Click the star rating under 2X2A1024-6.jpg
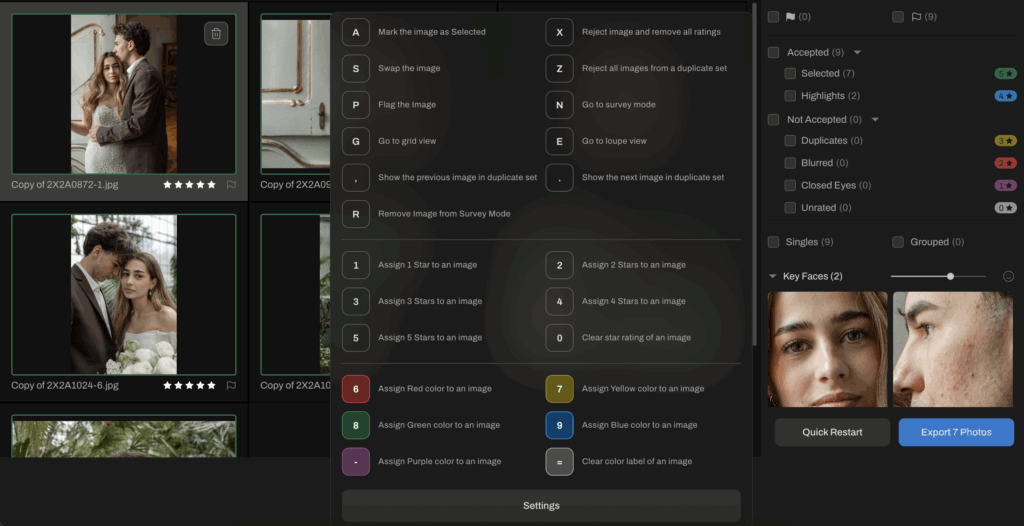 coord(189,386)
